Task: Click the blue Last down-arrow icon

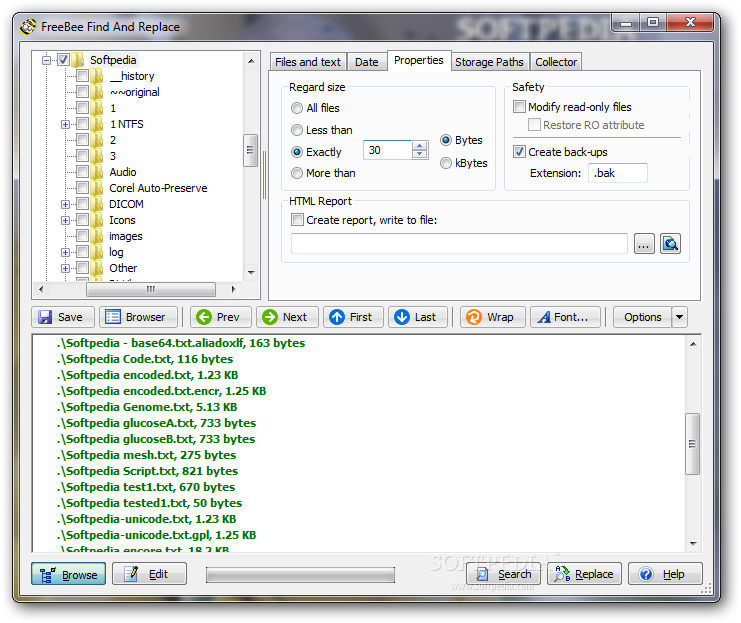Action: click(x=402, y=317)
